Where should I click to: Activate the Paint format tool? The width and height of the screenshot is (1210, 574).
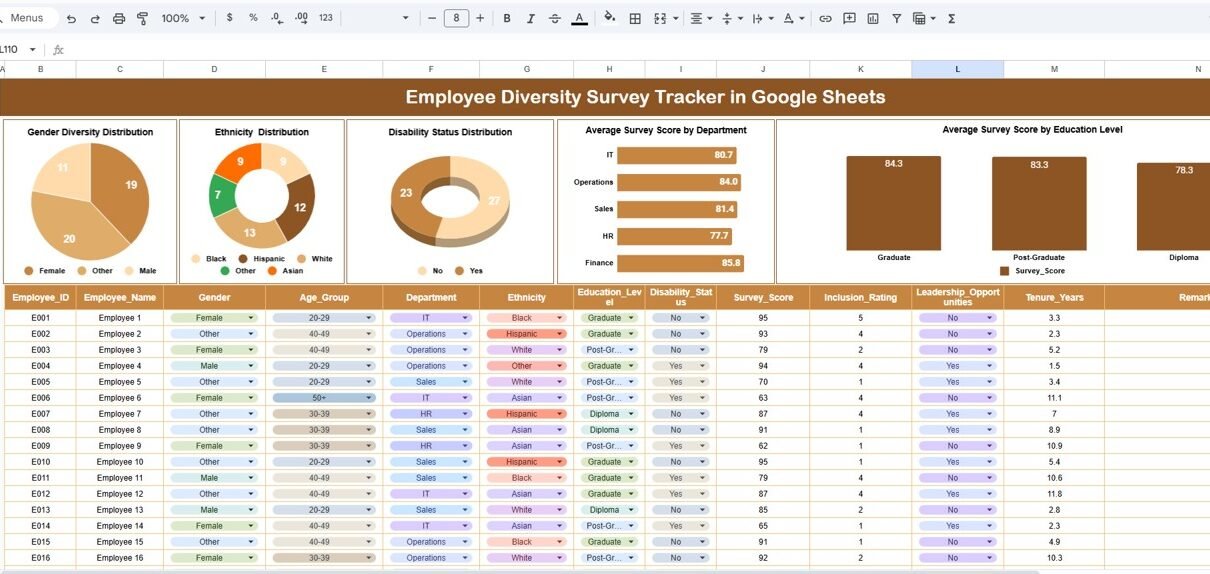(x=142, y=18)
